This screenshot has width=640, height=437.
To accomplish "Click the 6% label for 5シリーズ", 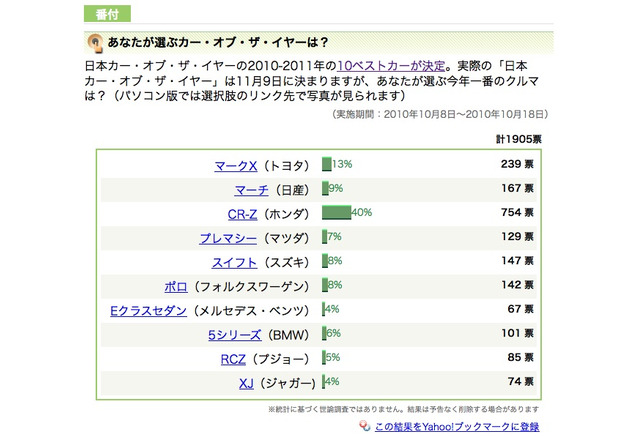I will click(x=334, y=333).
